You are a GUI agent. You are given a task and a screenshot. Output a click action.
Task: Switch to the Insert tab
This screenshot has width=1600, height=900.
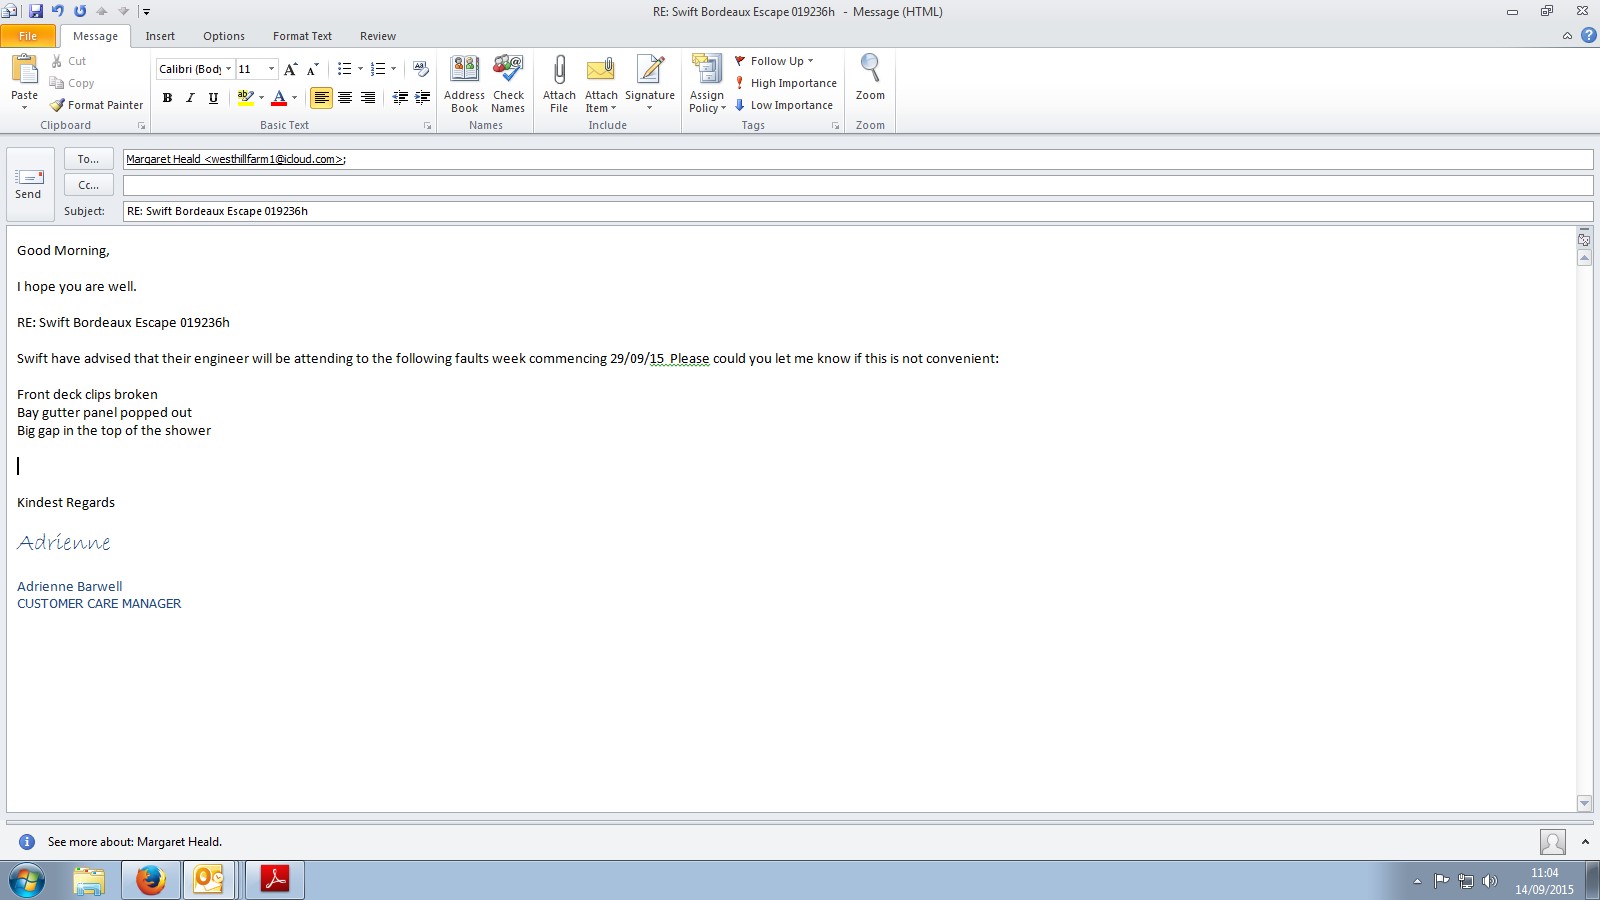160,36
